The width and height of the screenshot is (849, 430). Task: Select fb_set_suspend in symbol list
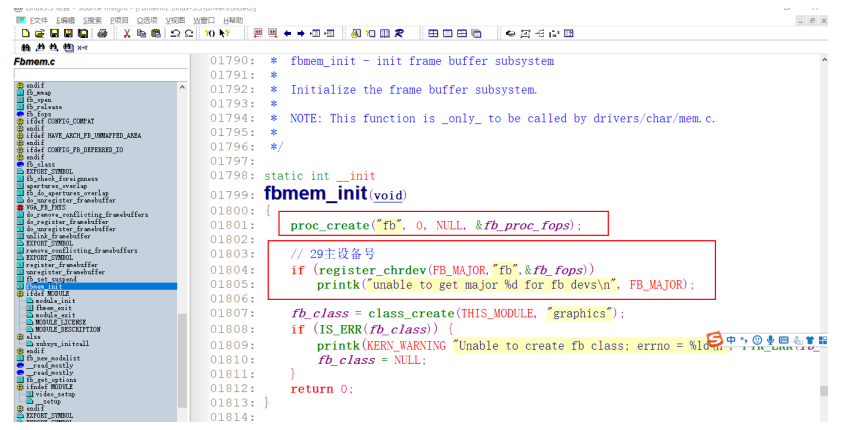(x=51, y=279)
